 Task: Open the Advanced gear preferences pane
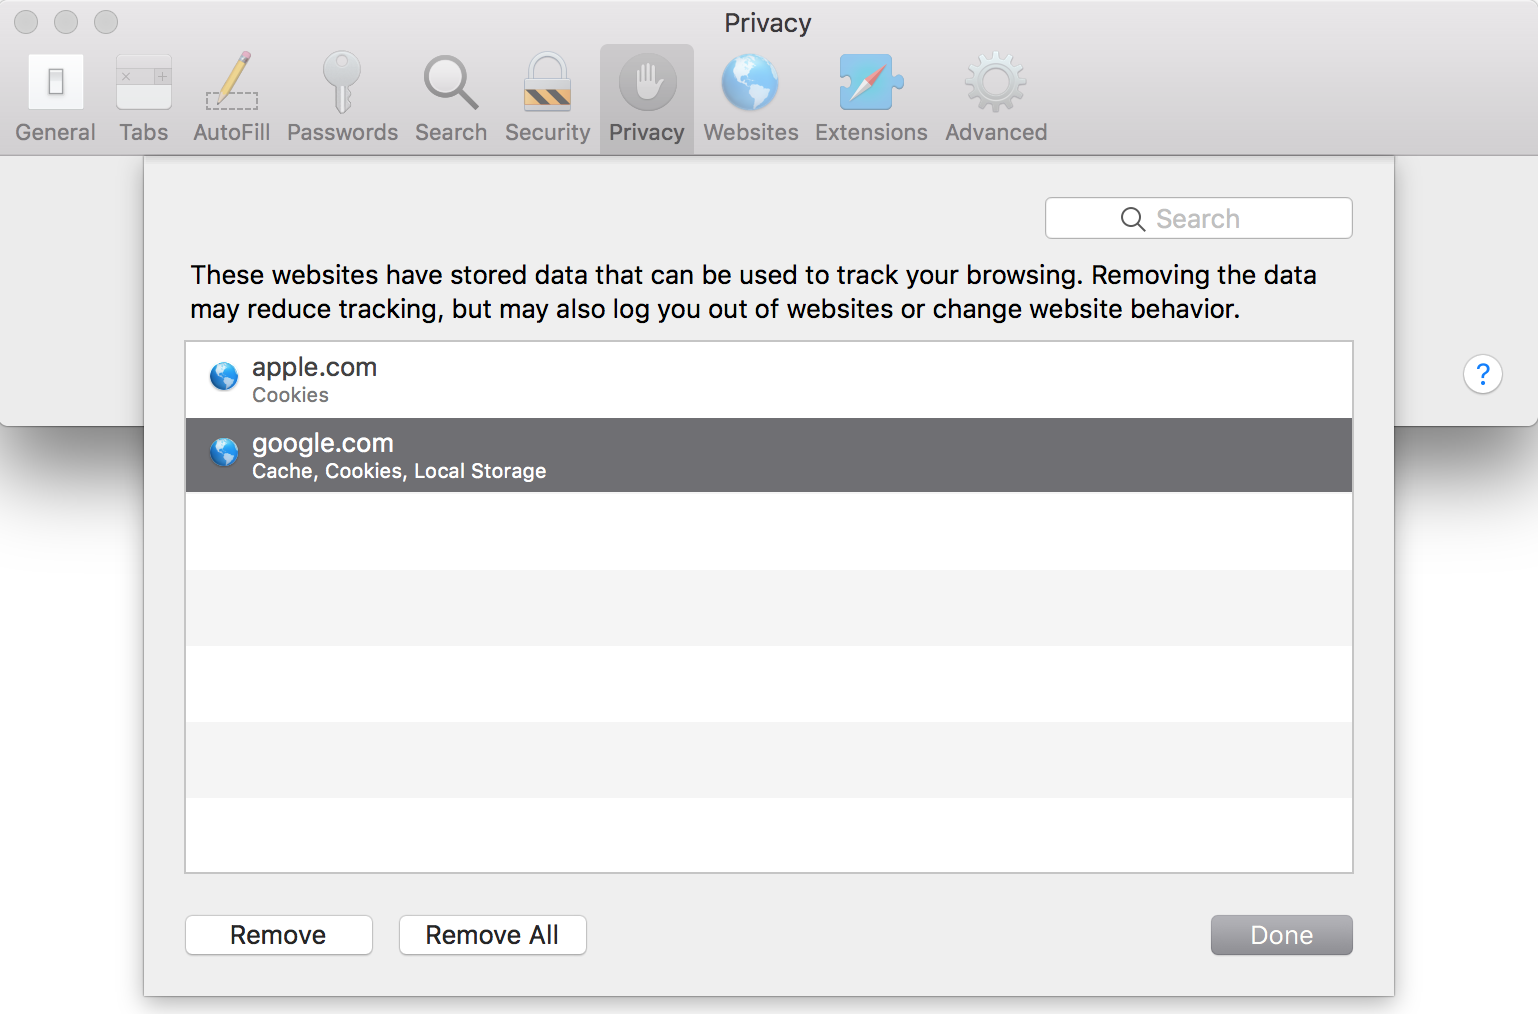pos(996,98)
